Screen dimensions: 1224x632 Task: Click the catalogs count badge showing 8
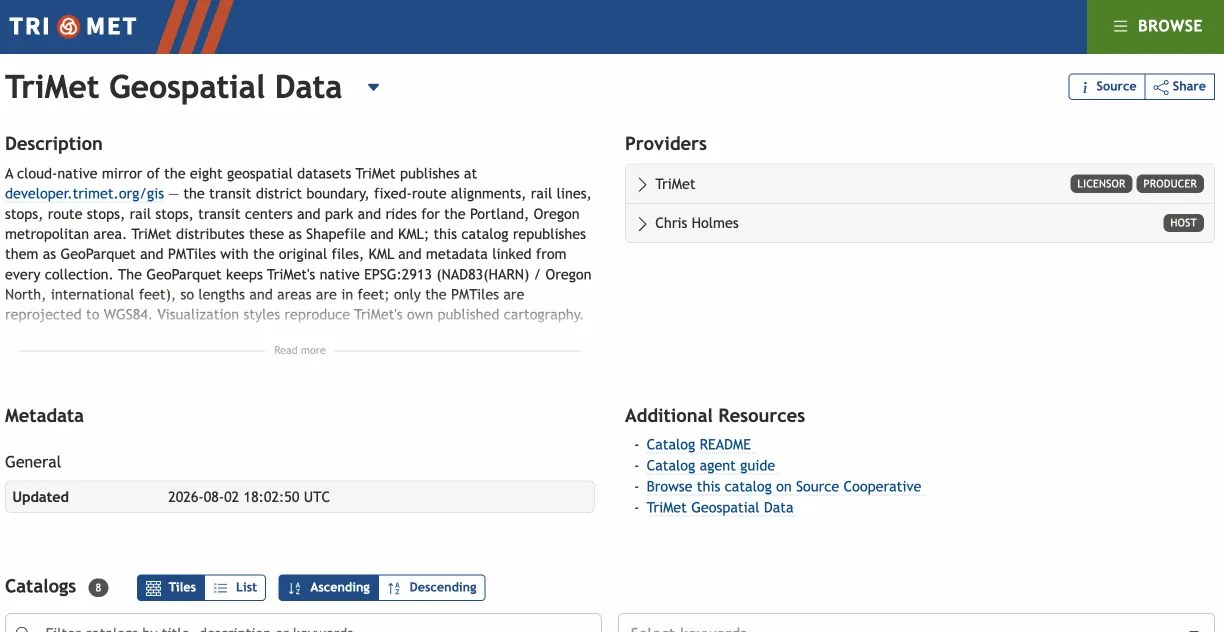(98, 588)
